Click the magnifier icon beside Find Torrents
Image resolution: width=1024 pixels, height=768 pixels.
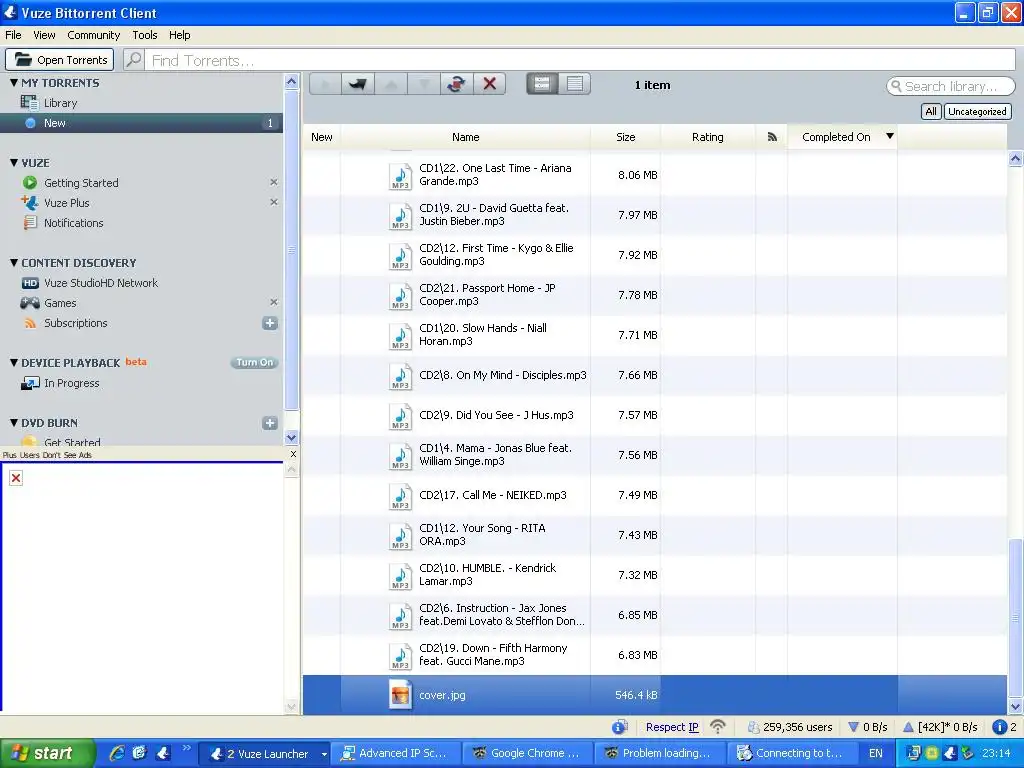(133, 59)
